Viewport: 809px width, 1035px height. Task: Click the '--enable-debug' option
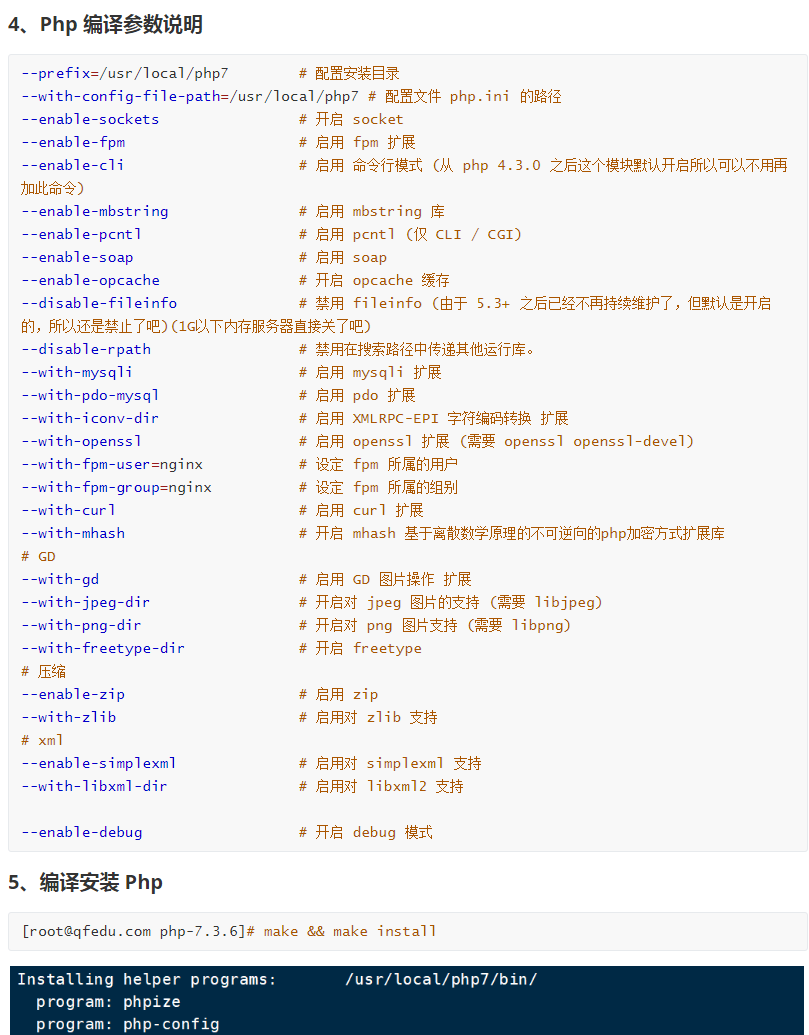pos(82,832)
